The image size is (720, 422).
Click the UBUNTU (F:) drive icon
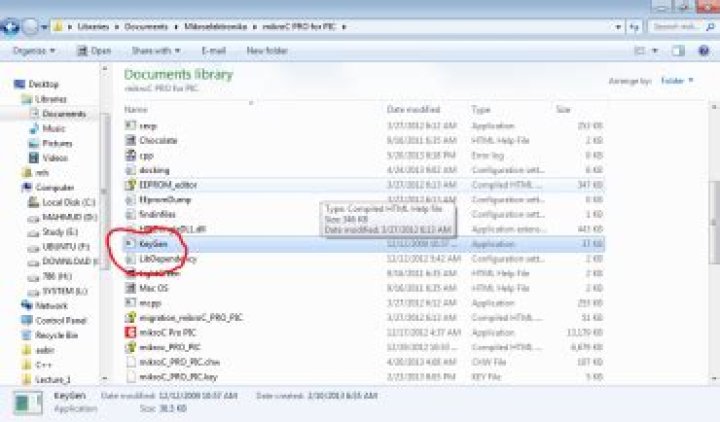(x=34, y=248)
